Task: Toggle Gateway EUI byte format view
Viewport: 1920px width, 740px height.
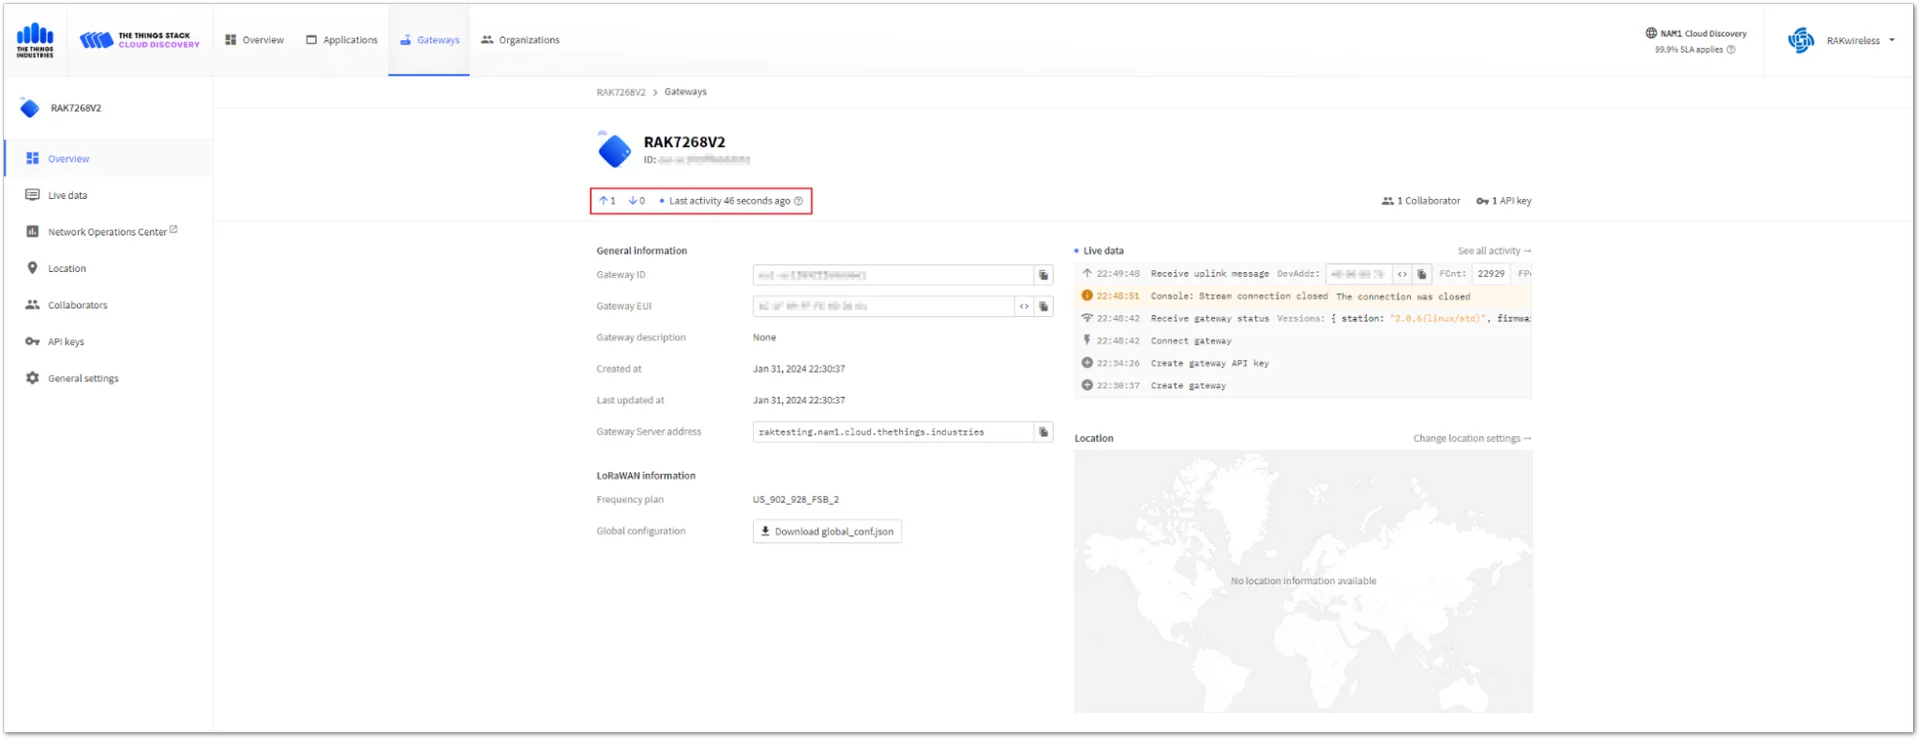Action: click(x=1024, y=306)
